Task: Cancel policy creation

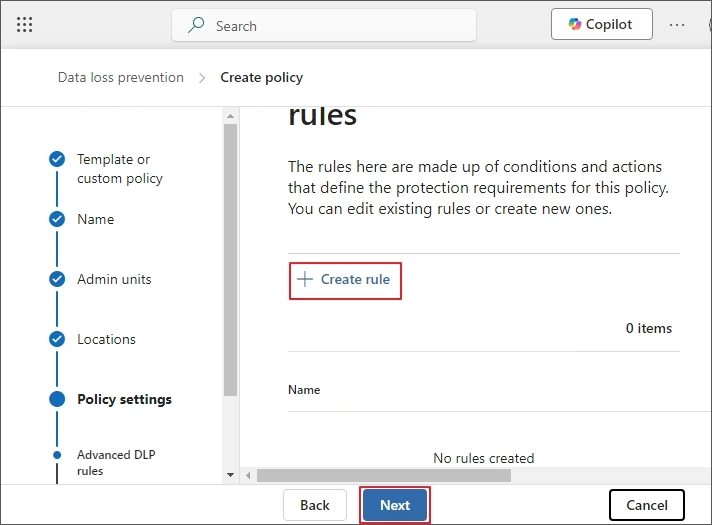Action: (647, 505)
